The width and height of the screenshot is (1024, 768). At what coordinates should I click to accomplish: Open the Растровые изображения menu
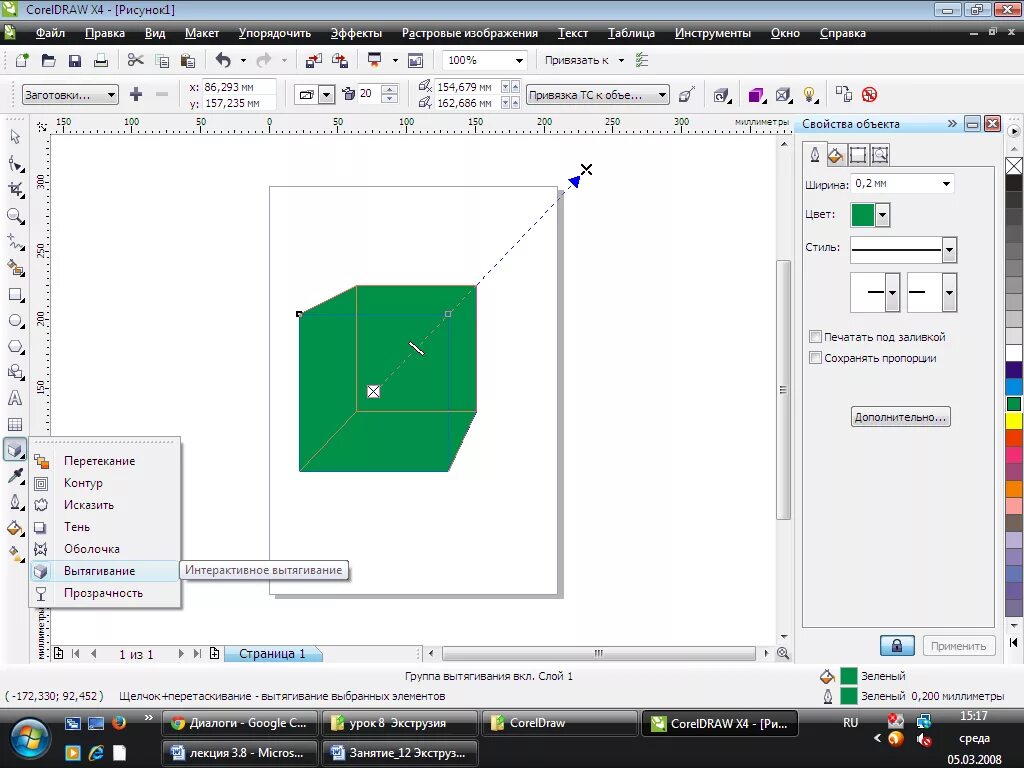(x=470, y=33)
